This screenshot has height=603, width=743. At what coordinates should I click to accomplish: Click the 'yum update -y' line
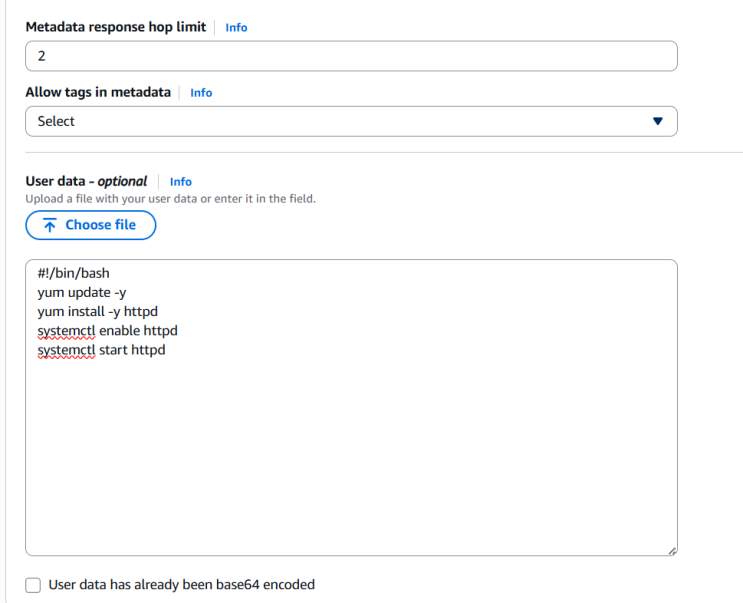82,293
